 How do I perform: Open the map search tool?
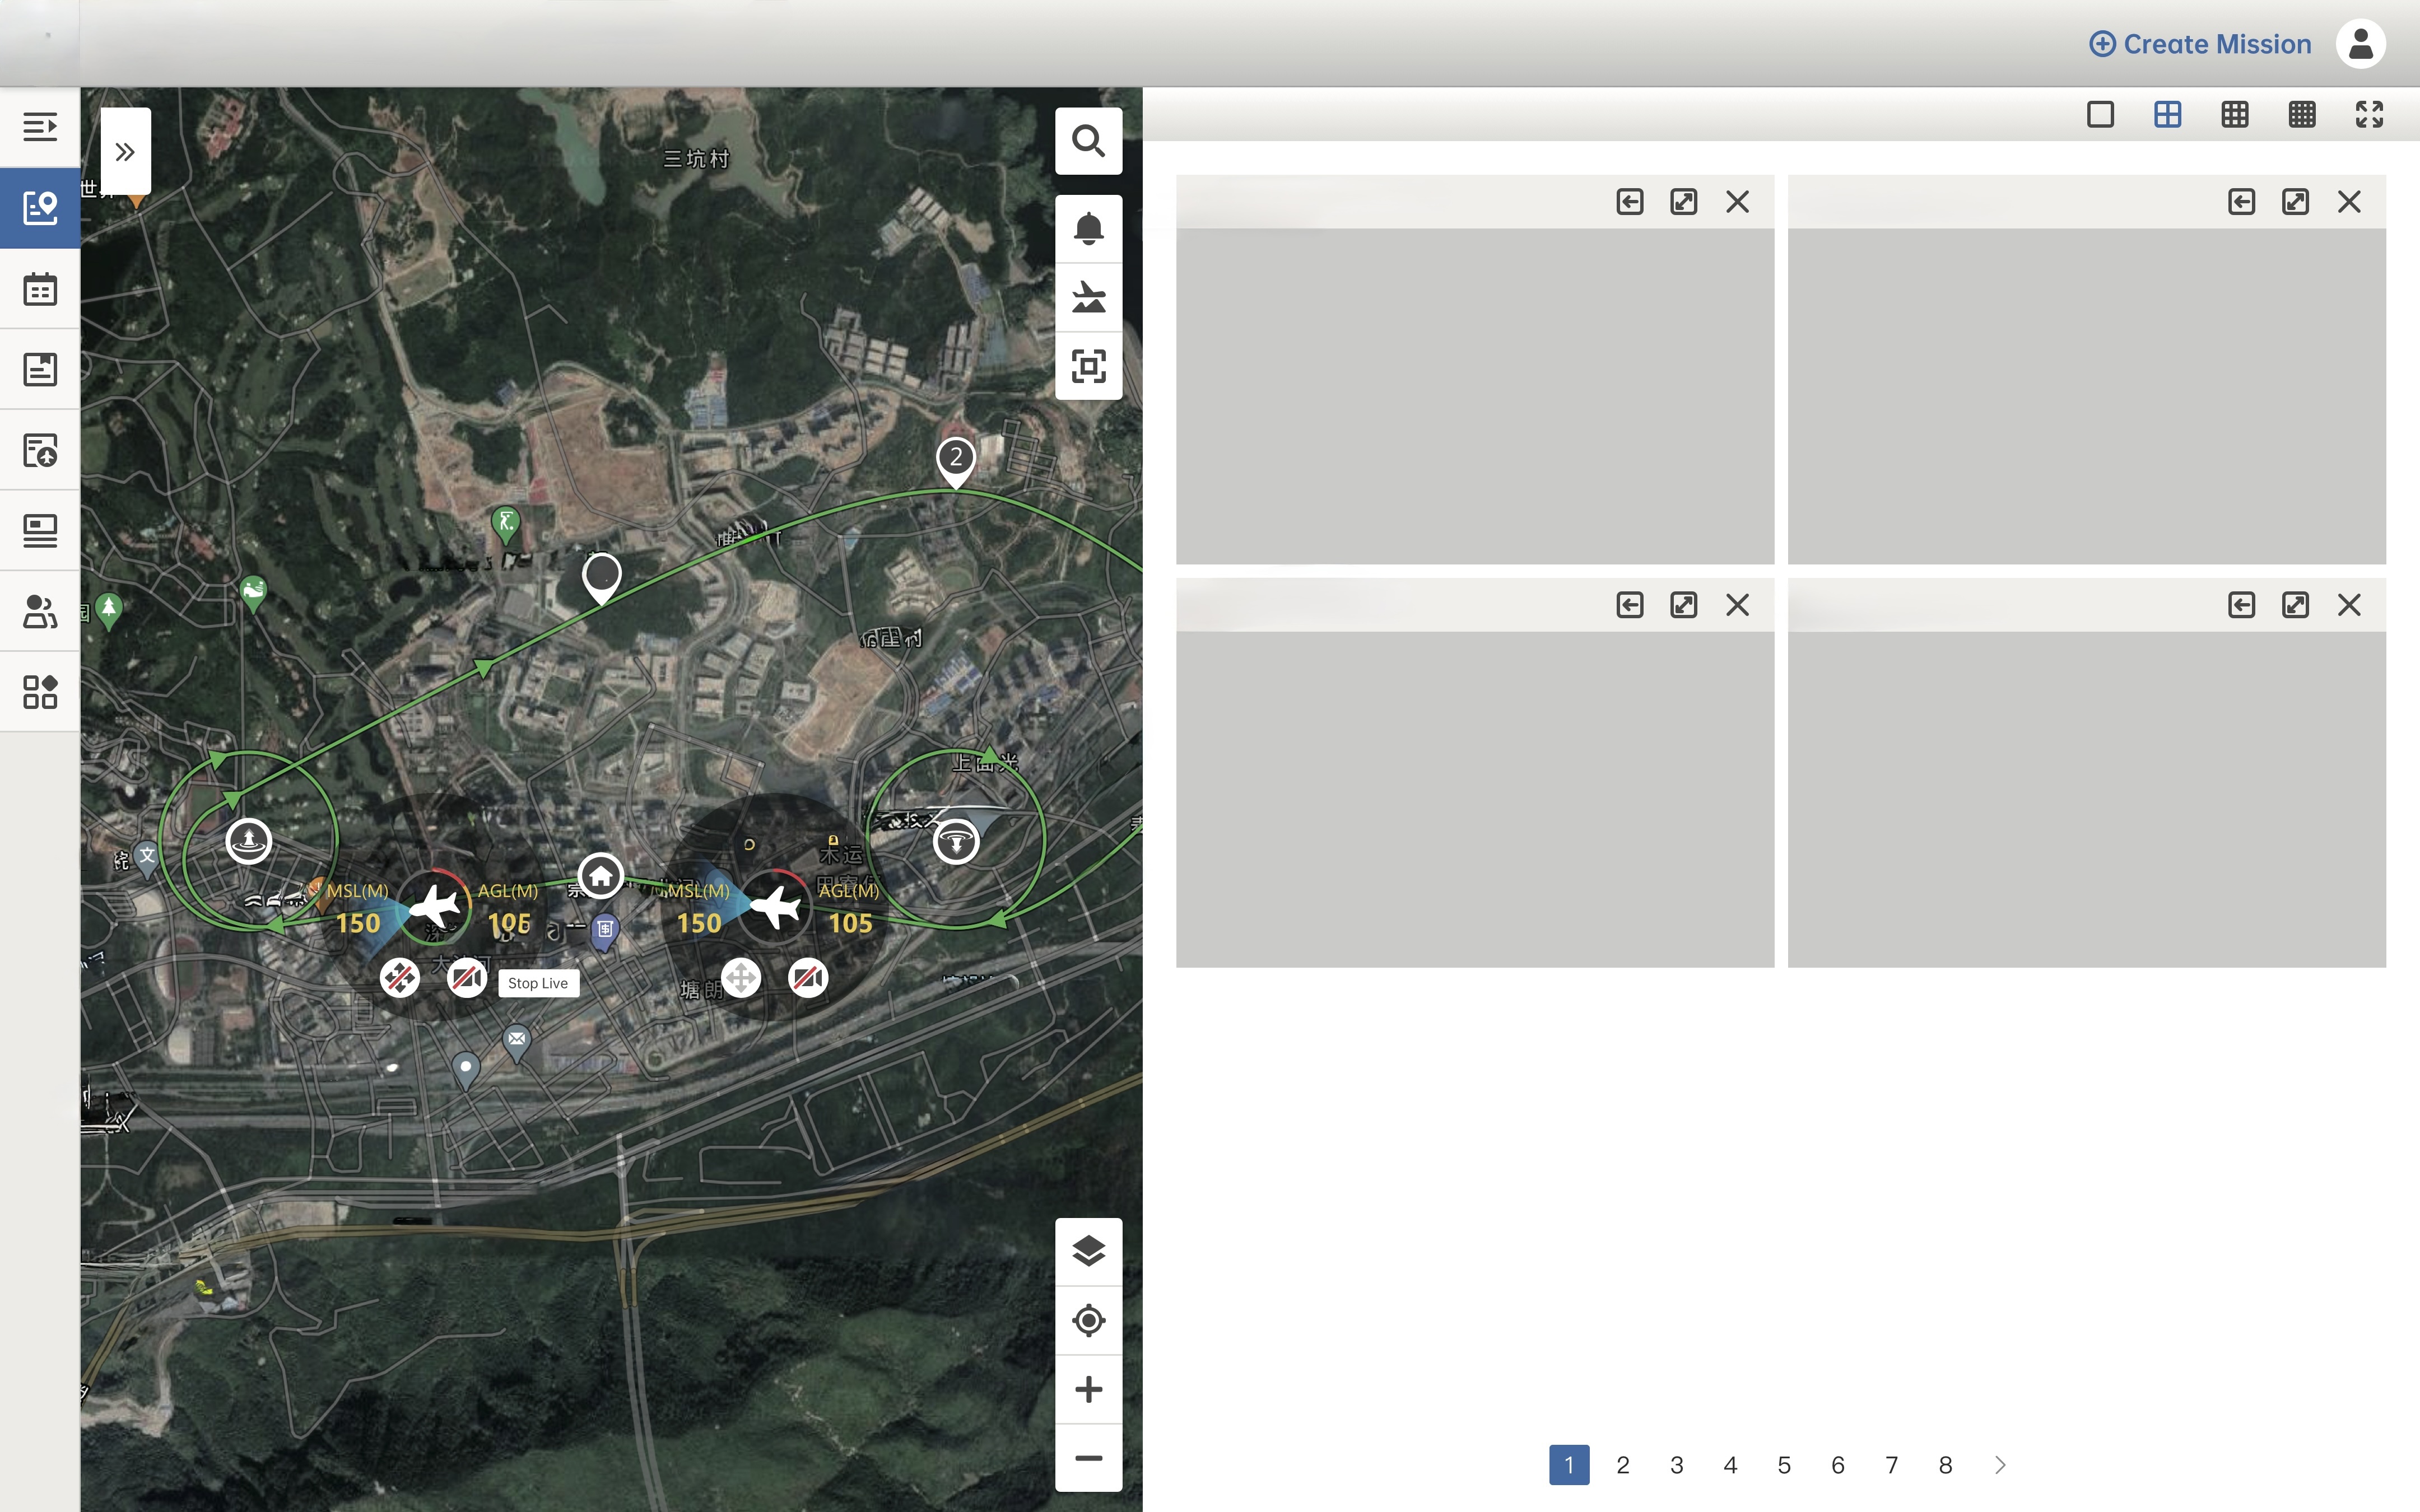[1089, 140]
